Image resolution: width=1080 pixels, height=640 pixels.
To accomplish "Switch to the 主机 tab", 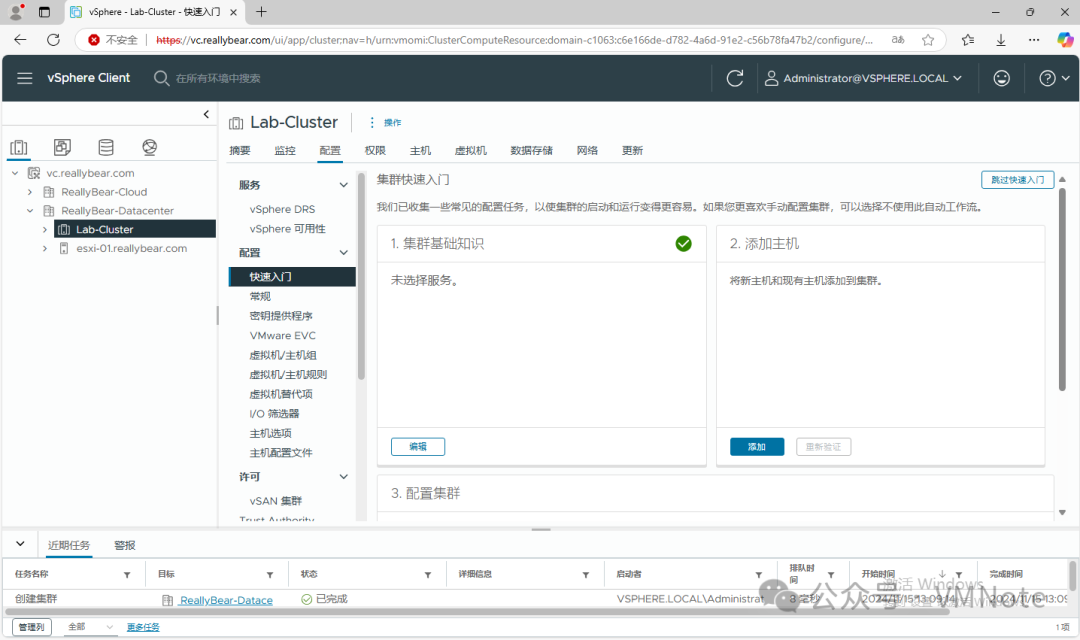I will (x=420, y=151).
